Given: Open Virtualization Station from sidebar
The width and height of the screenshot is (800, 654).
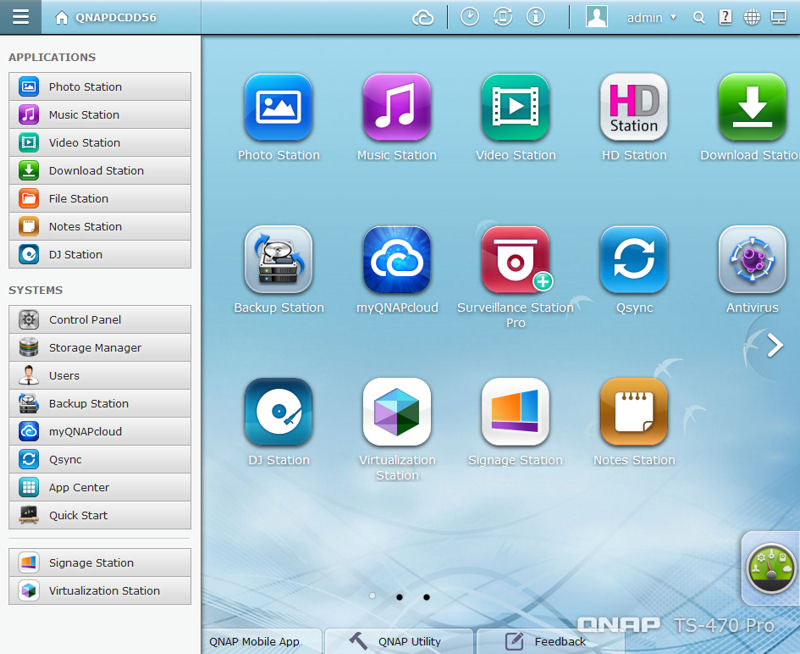Looking at the screenshot, I should [x=99, y=591].
